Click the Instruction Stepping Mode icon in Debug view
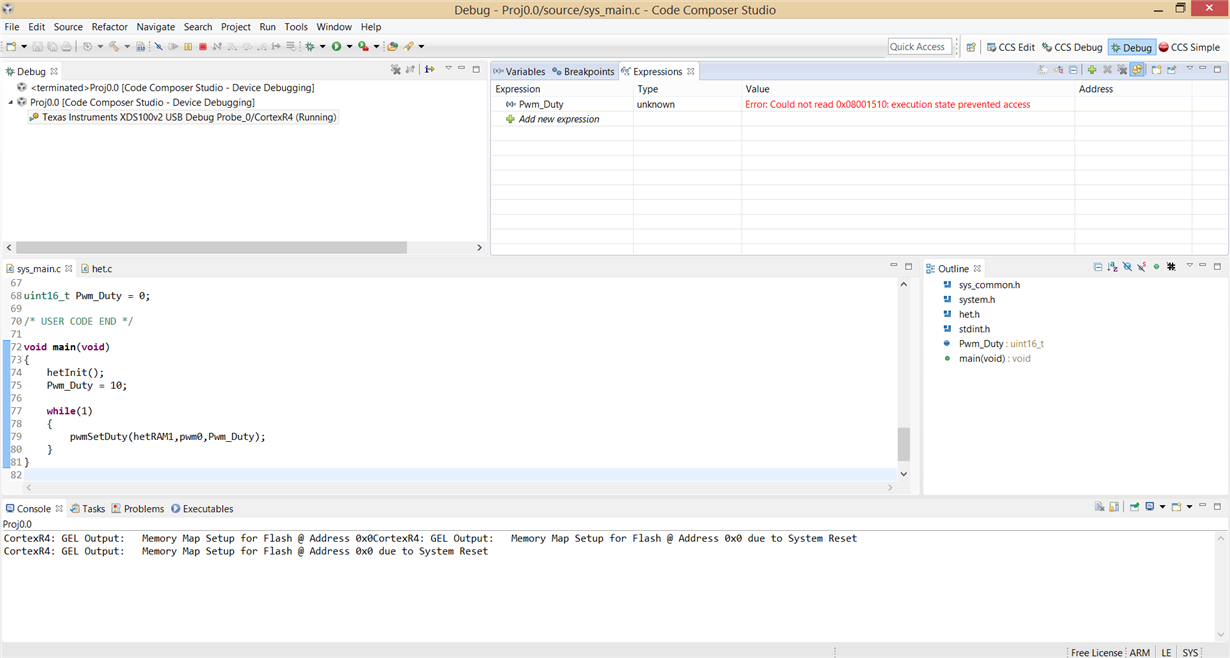1230x658 pixels. [x=429, y=70]
